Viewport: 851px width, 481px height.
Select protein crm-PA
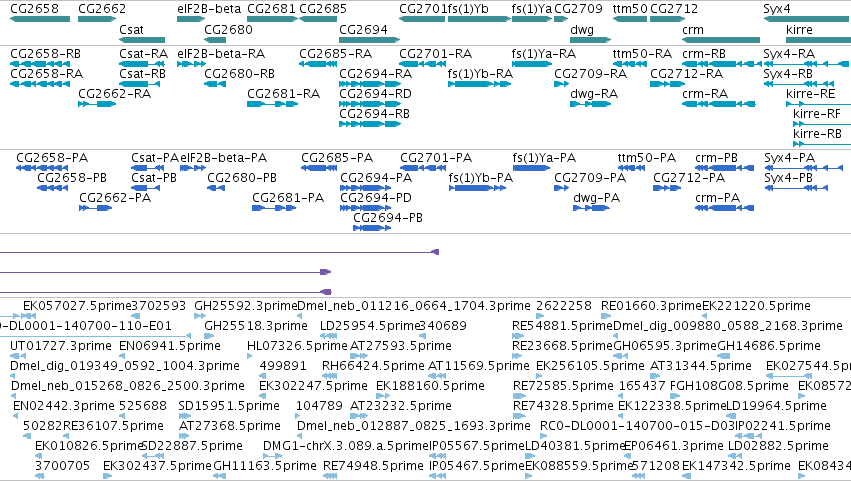(x=725, y=208)
